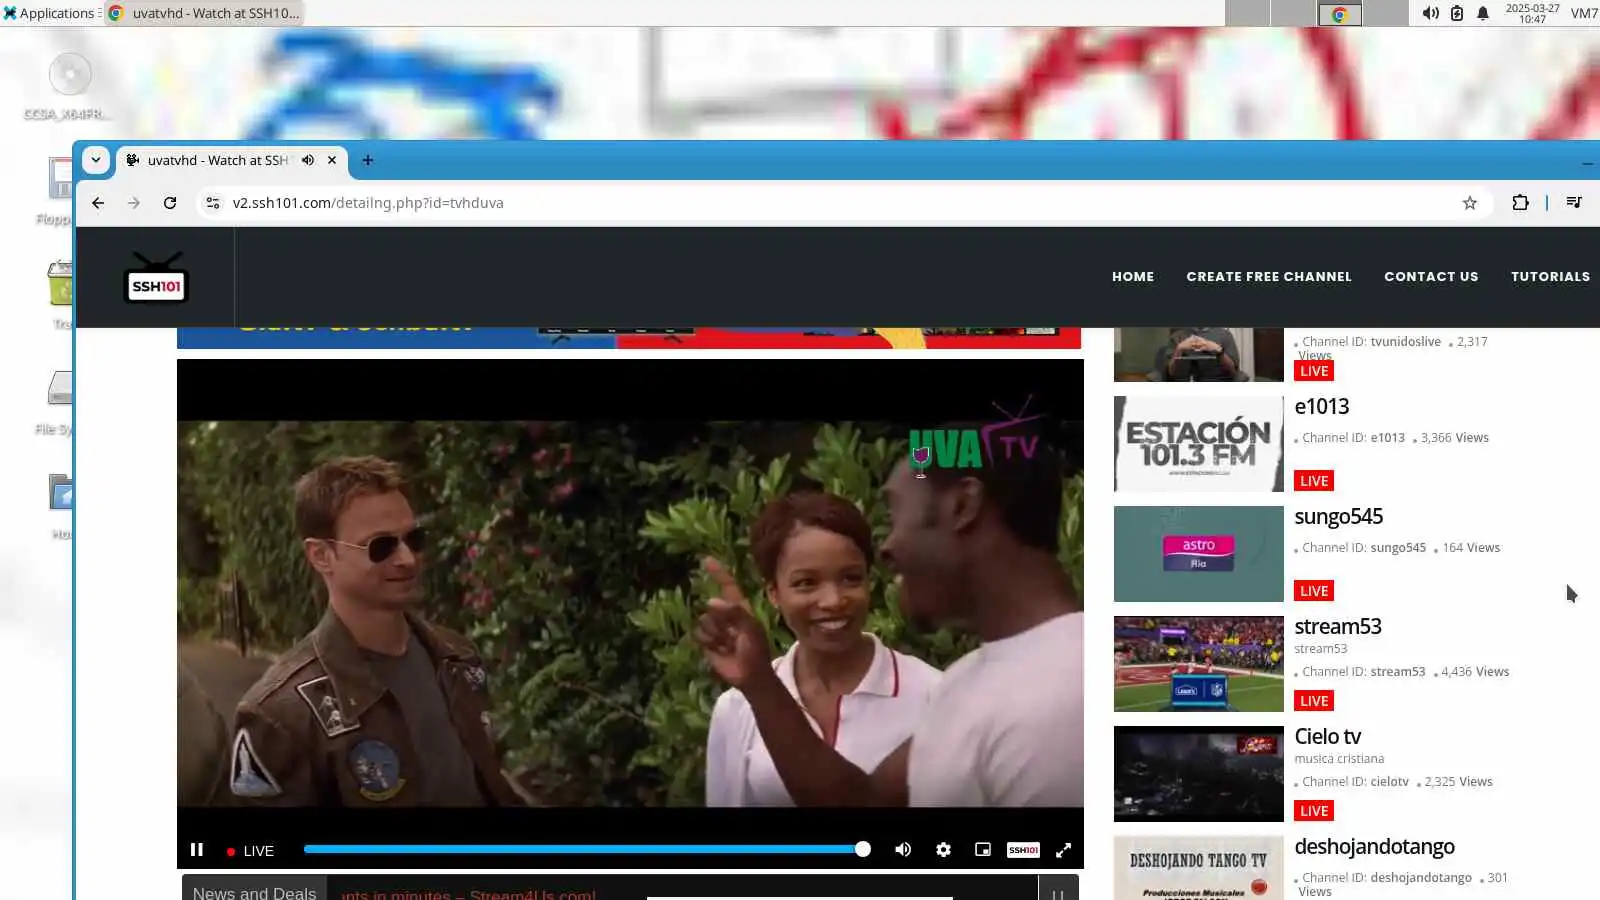Click the 'musica cristiana' description text

coord(1339,759)
